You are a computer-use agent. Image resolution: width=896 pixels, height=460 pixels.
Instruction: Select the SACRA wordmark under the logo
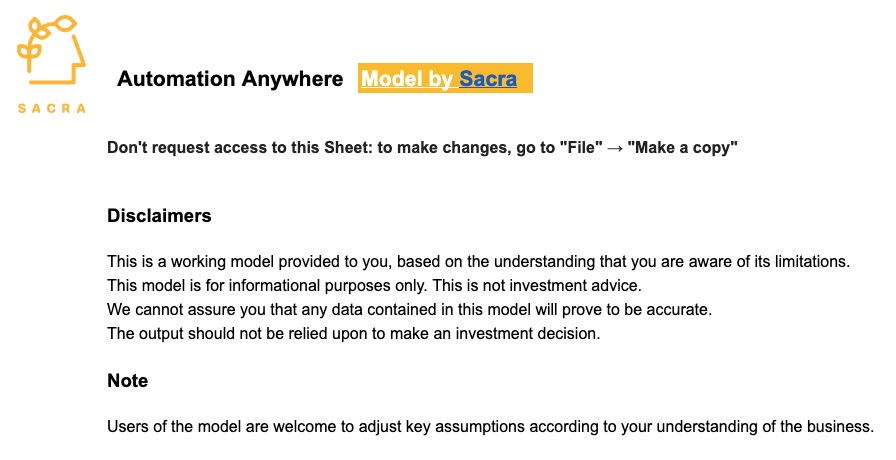[51, 109]
